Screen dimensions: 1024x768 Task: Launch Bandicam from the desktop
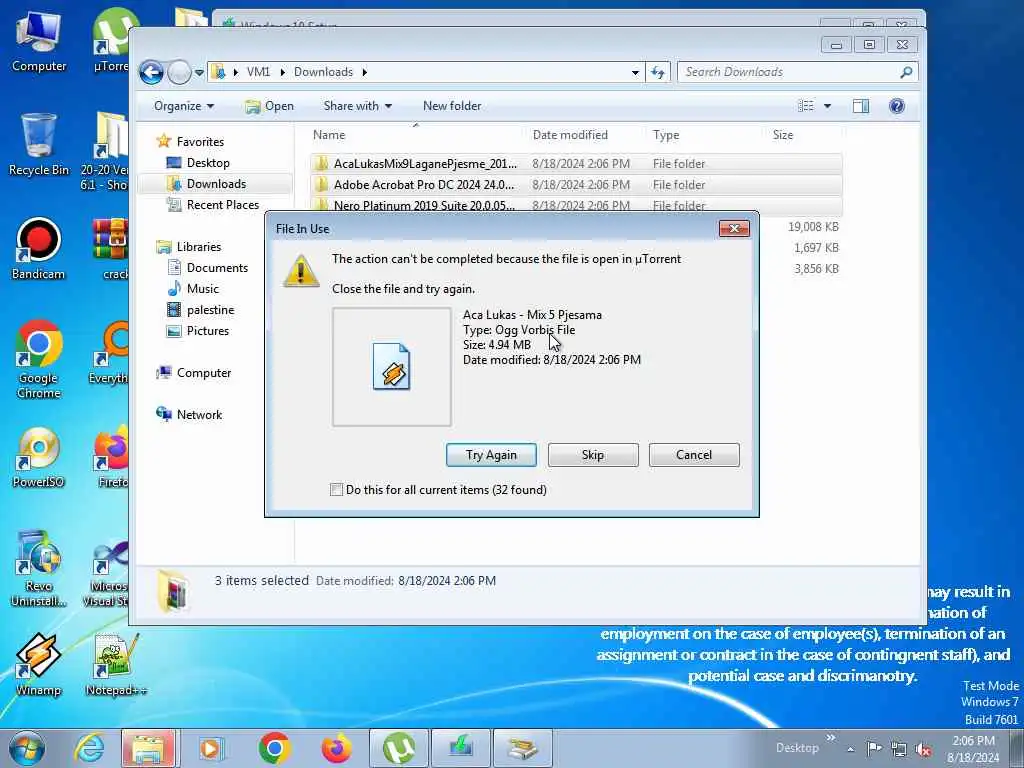(x=39, y=249)
